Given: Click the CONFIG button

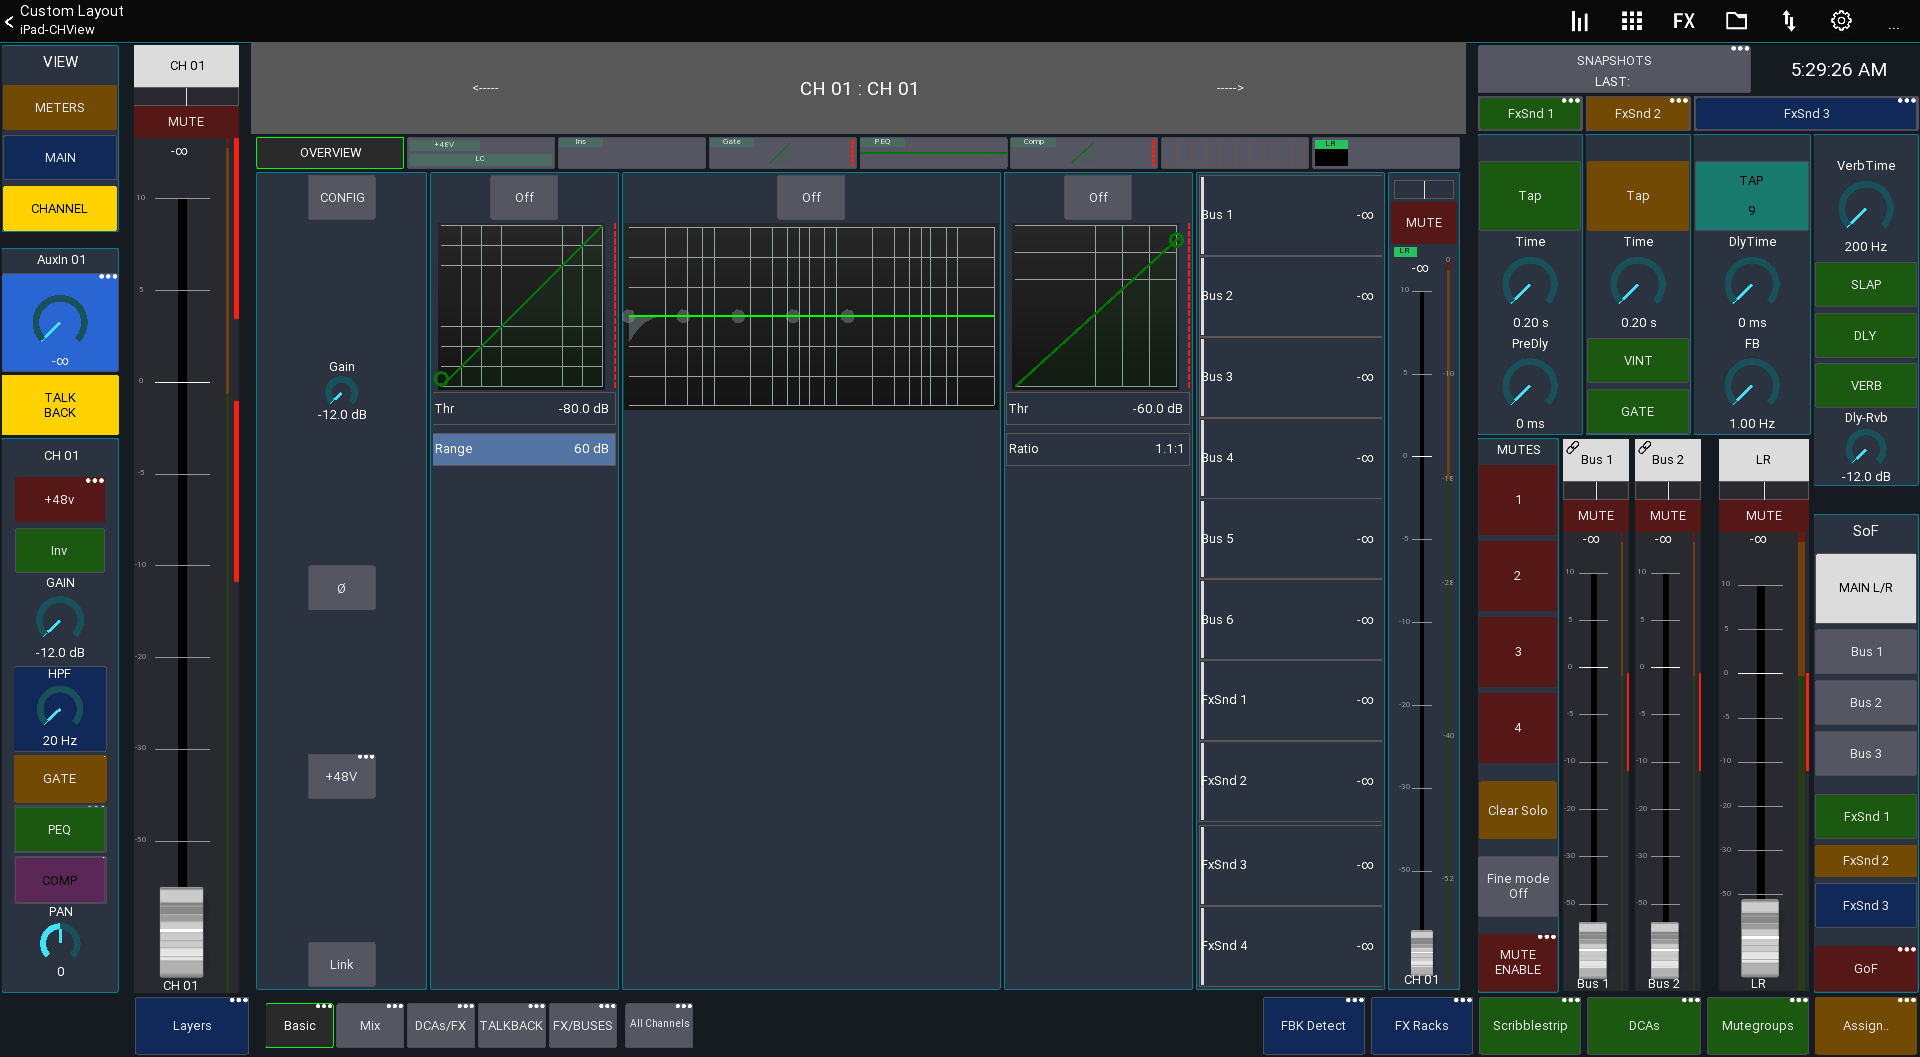Looking at the screenshot, I should tap(342, 198).
